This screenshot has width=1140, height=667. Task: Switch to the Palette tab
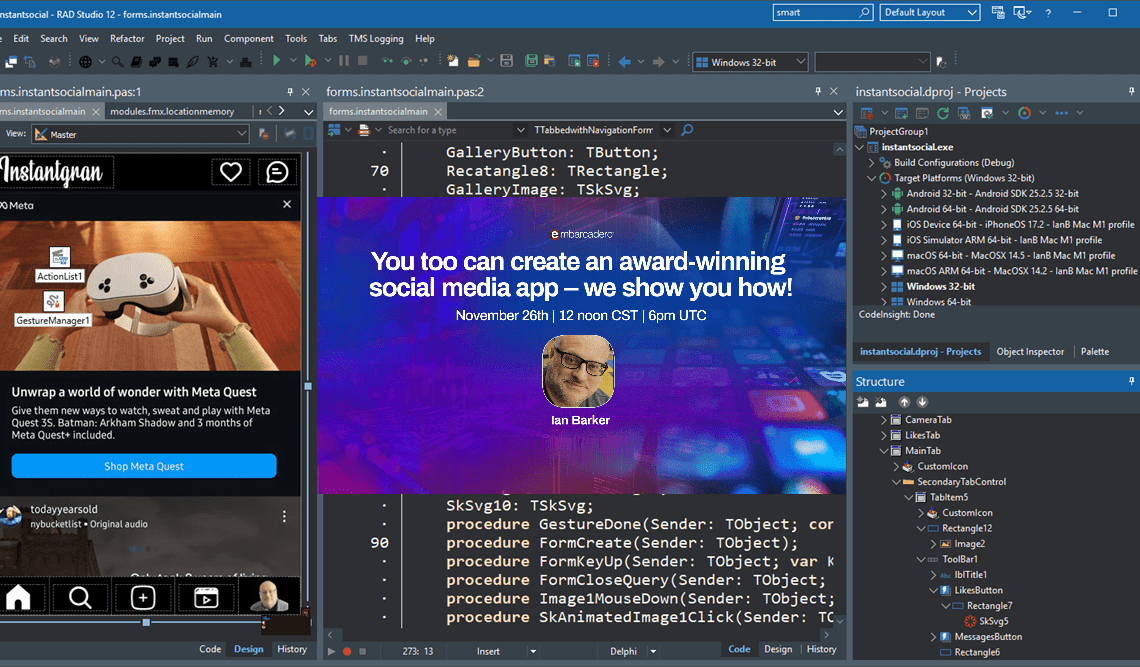click(x=1095, y=351)
